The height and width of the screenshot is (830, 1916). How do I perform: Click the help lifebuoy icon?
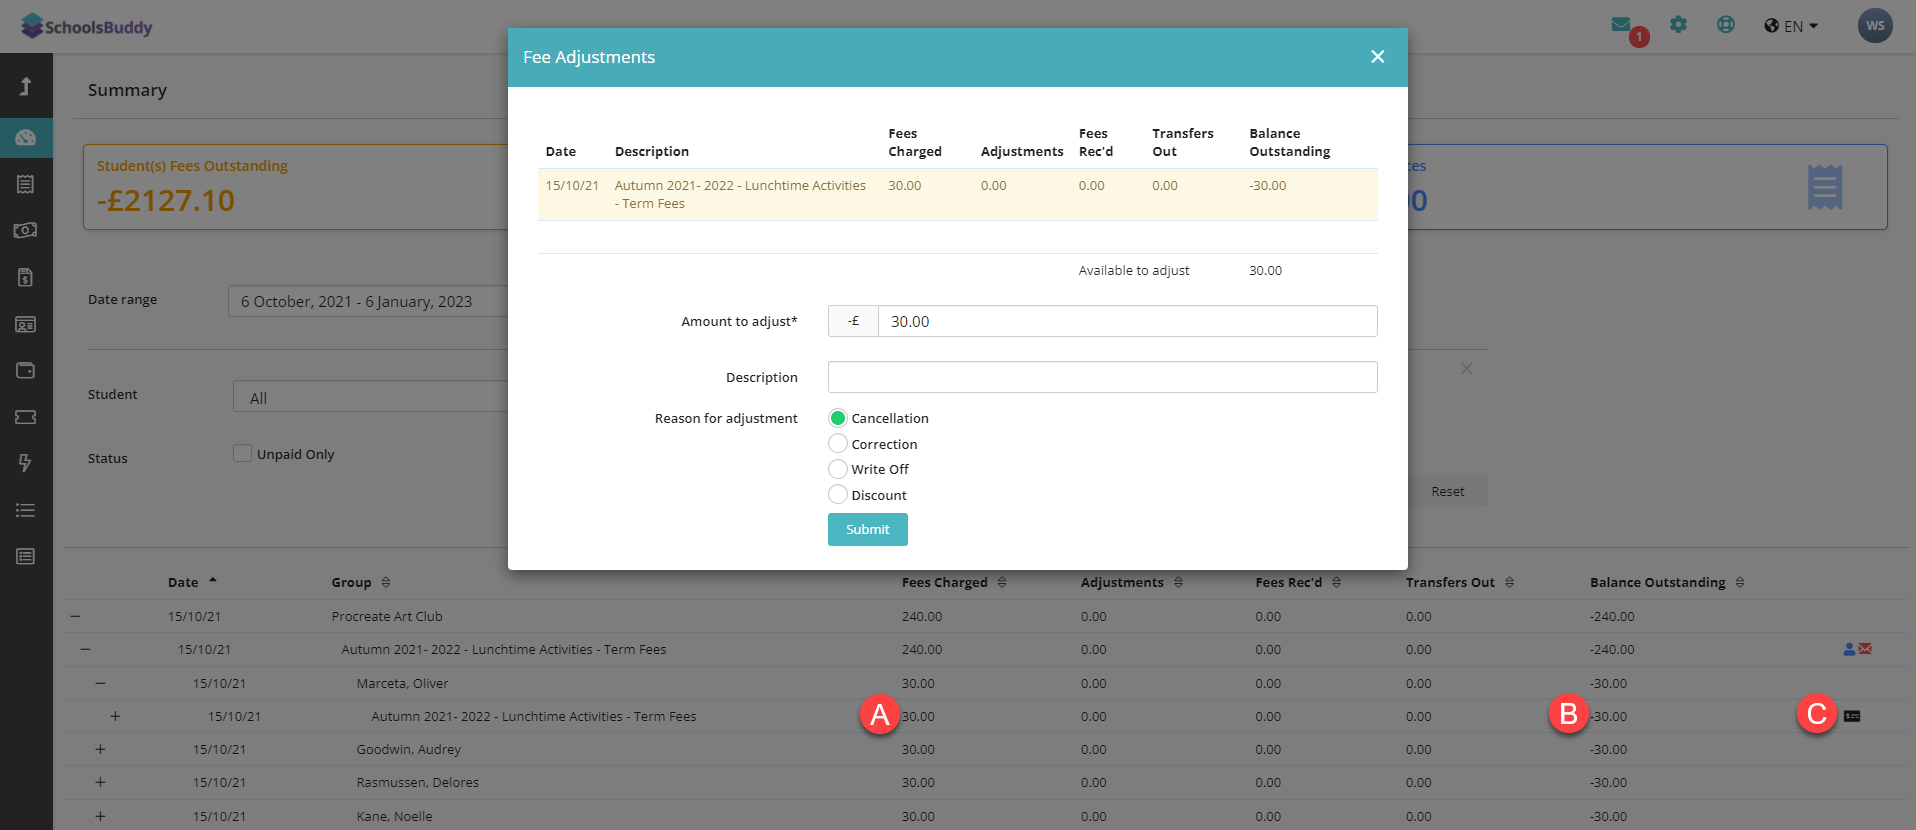[1726, 25]
